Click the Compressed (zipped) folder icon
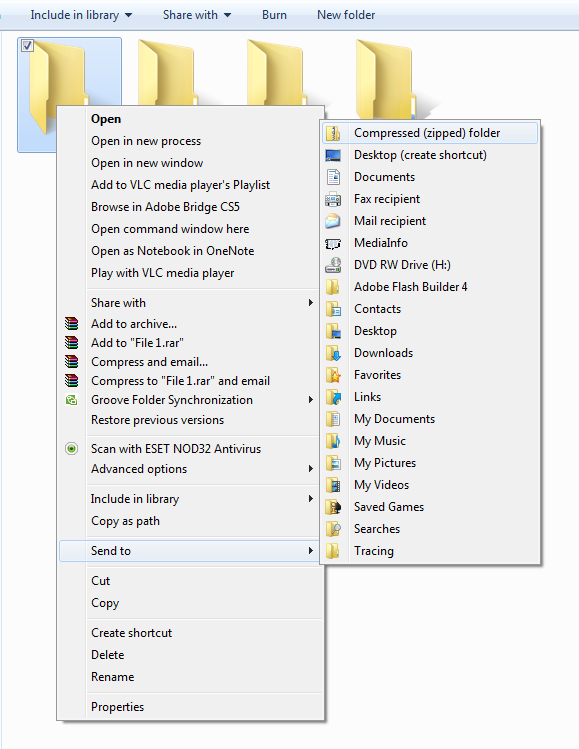Screen dimensions: 579x749 click(333, 133)
